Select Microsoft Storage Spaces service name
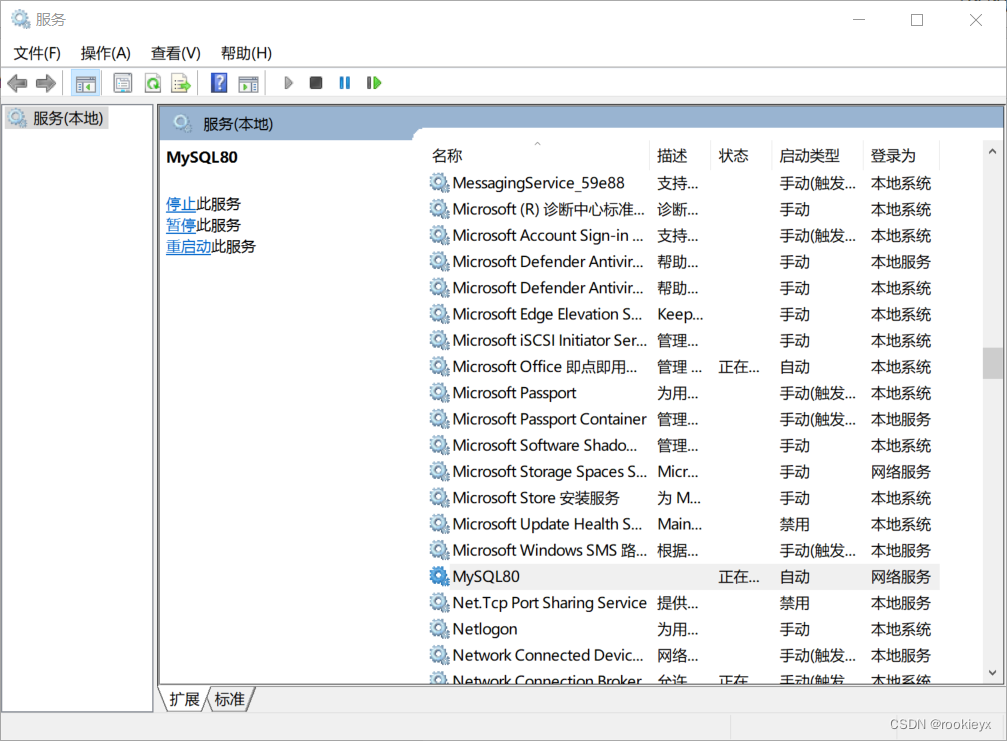 pos(550,471)
